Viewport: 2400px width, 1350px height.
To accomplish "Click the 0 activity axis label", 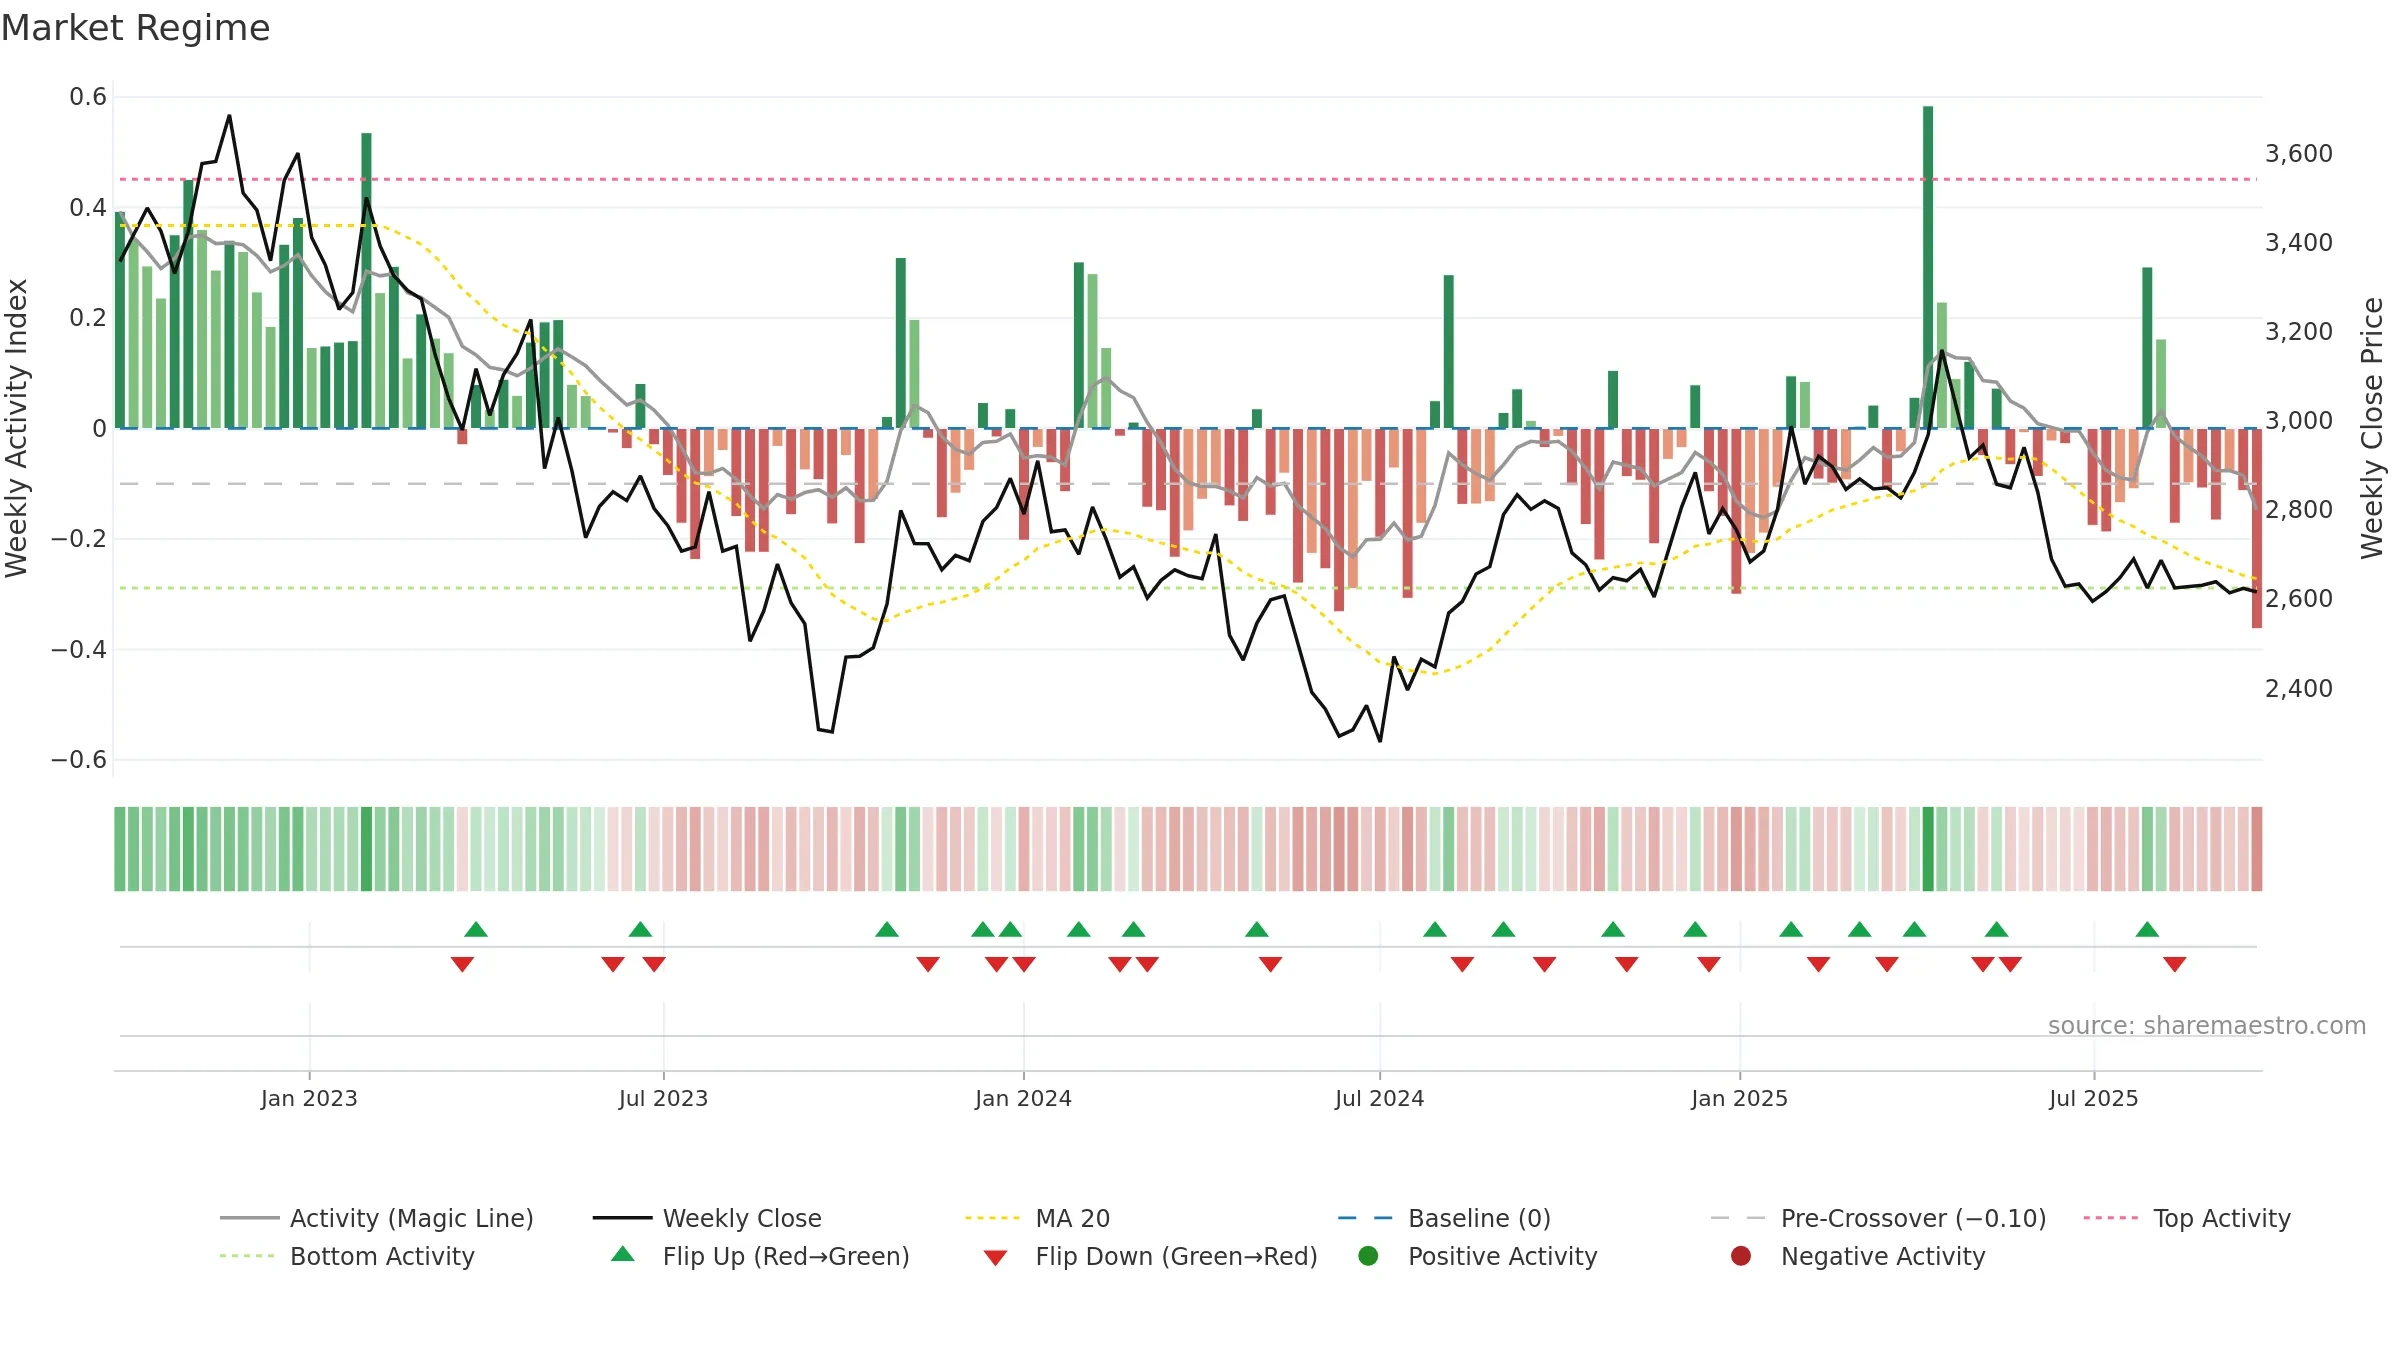I will point(99,429).
